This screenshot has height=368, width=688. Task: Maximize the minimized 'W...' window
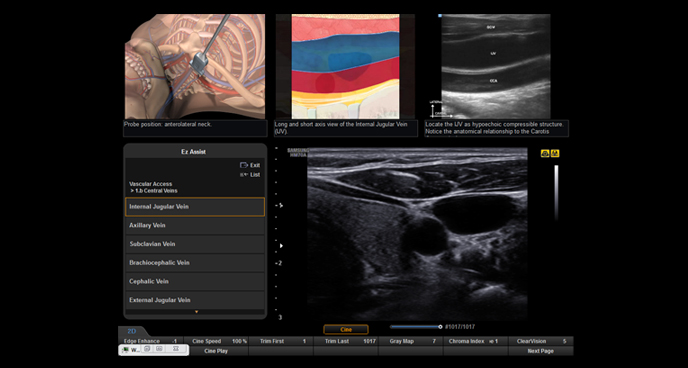click(159, 349)
